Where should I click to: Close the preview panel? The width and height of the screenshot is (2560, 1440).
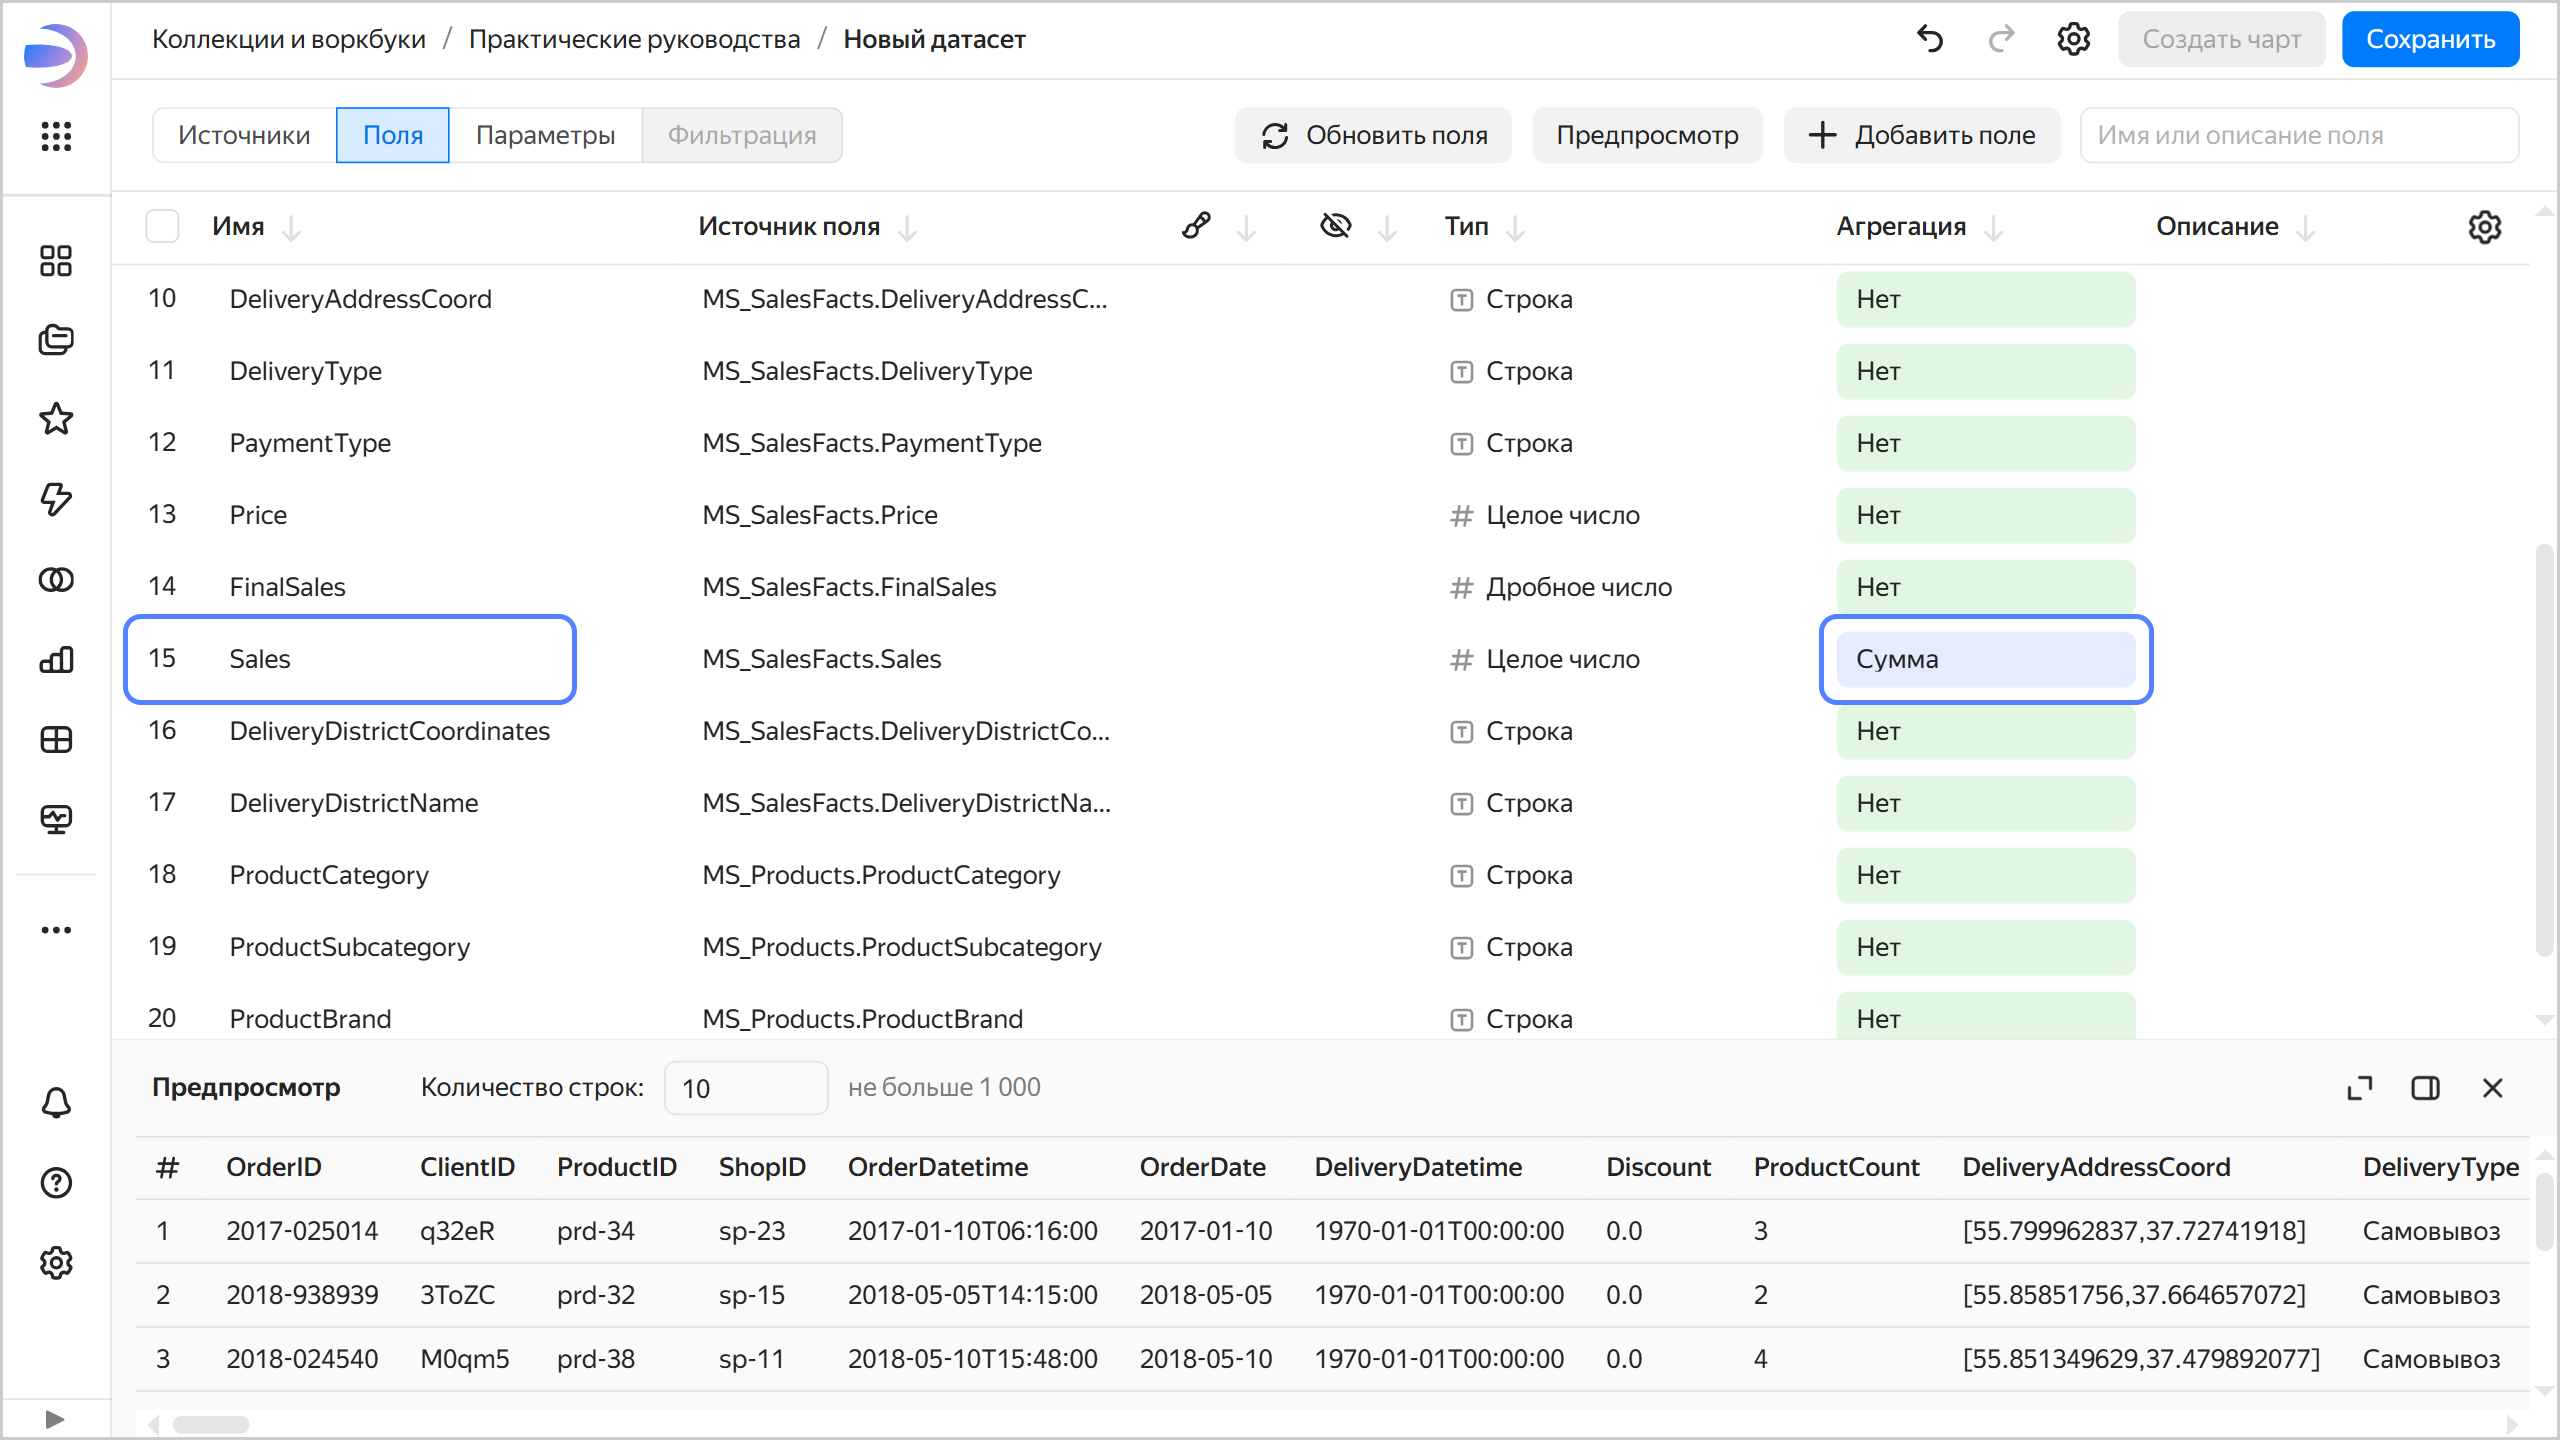point(2492,1088)
